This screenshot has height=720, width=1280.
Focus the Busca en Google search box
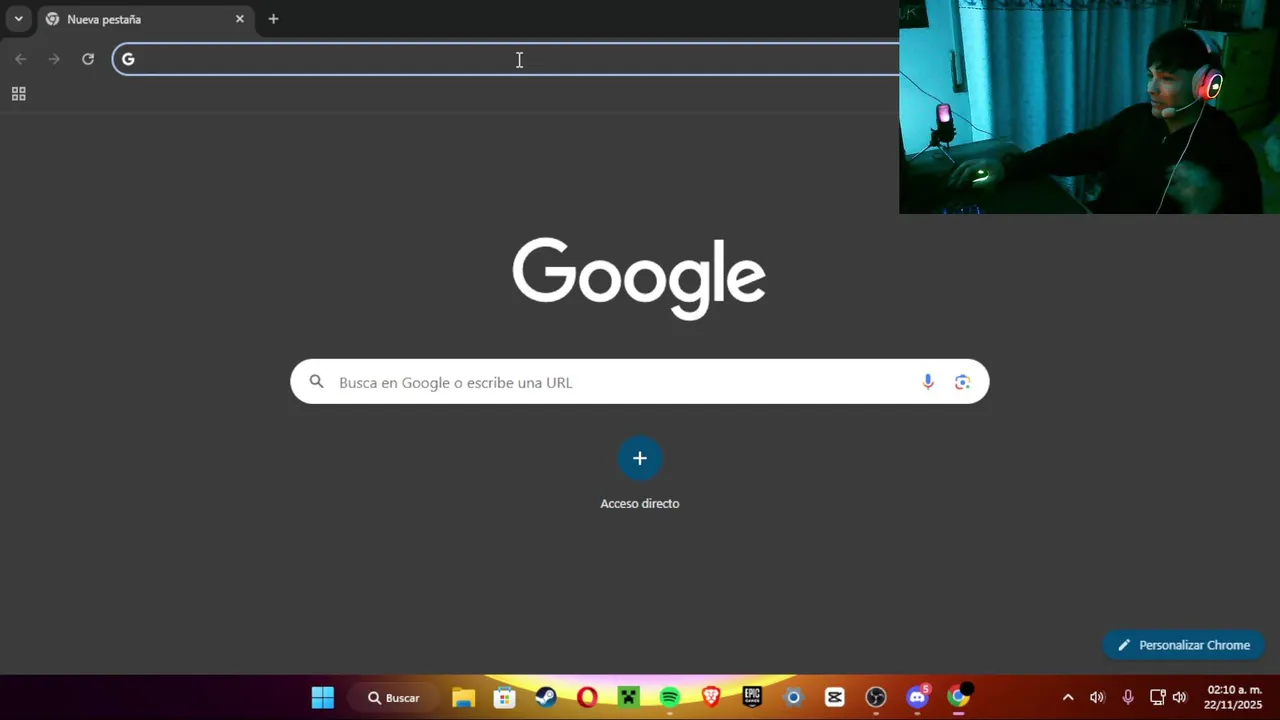point(640,382)
